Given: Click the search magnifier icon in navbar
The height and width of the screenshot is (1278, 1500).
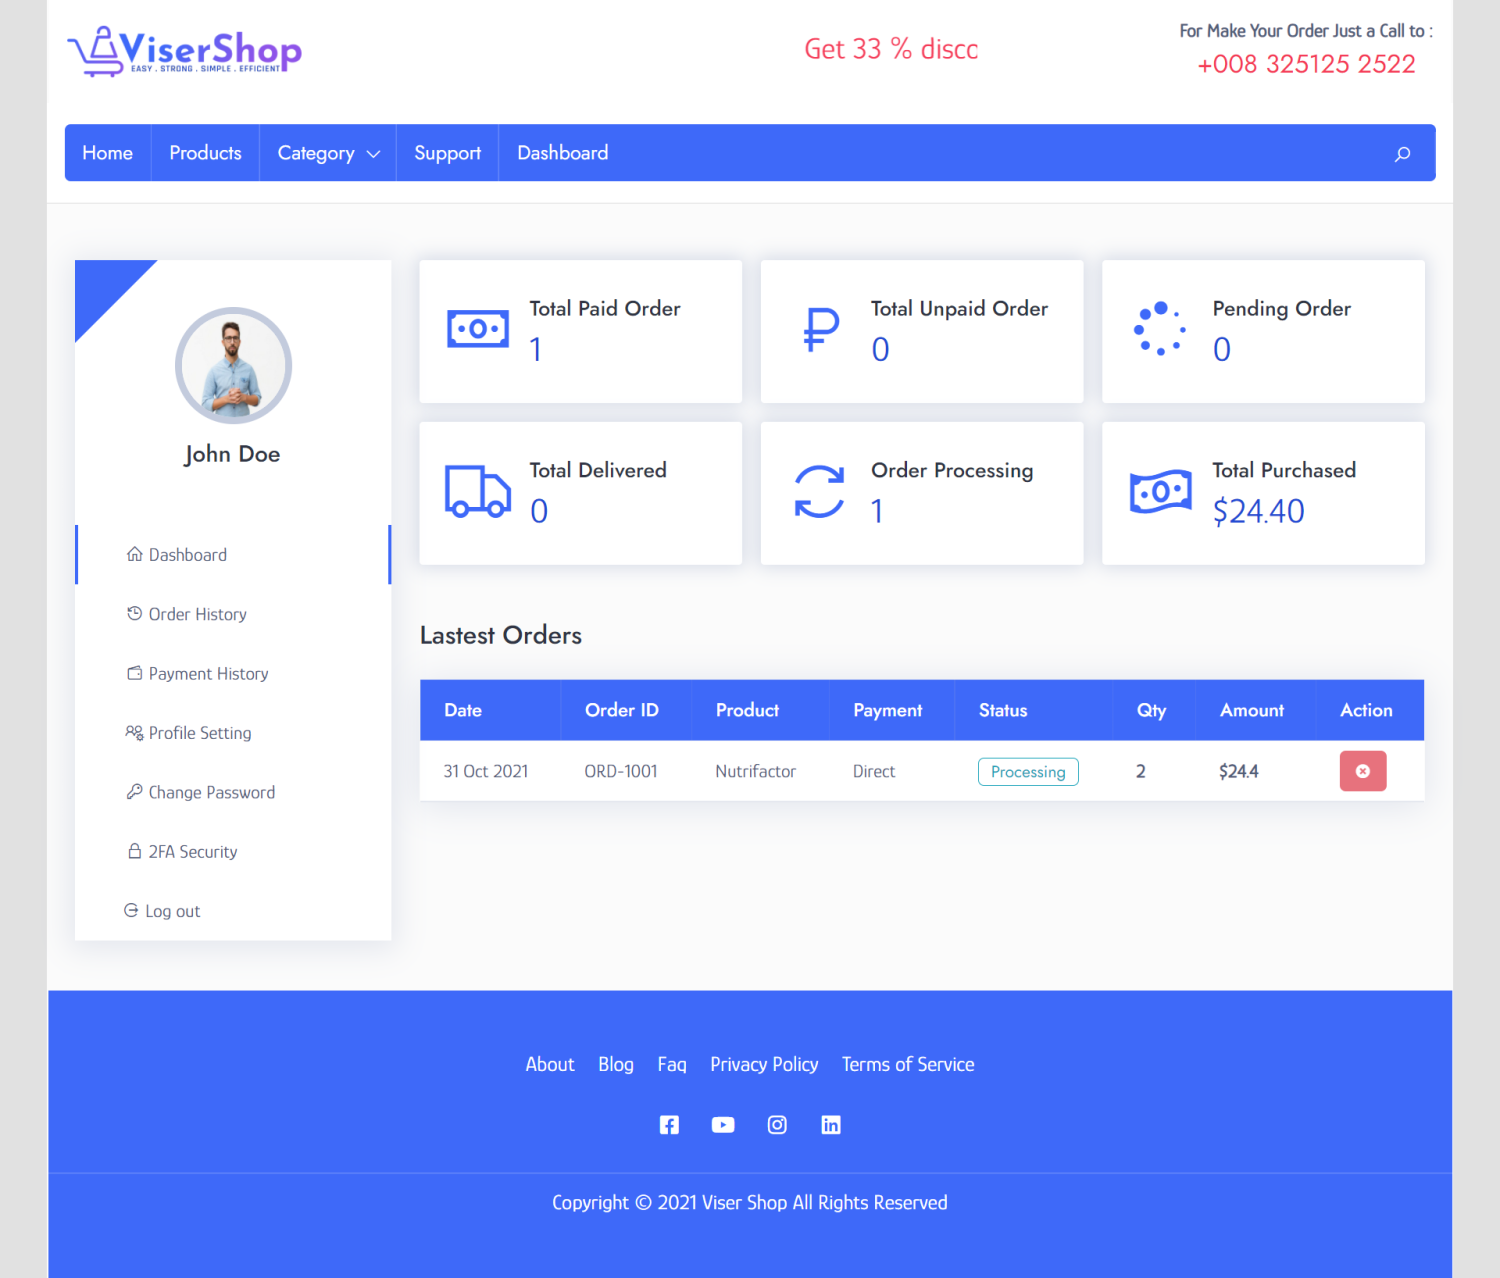Looking at the screenshot, I should [1402, 154].
